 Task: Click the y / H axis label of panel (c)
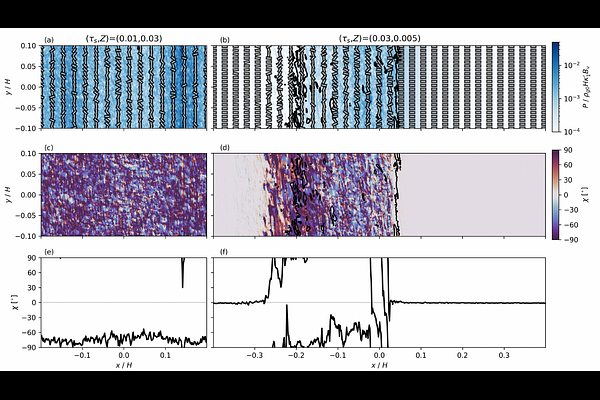pos(8,193)
